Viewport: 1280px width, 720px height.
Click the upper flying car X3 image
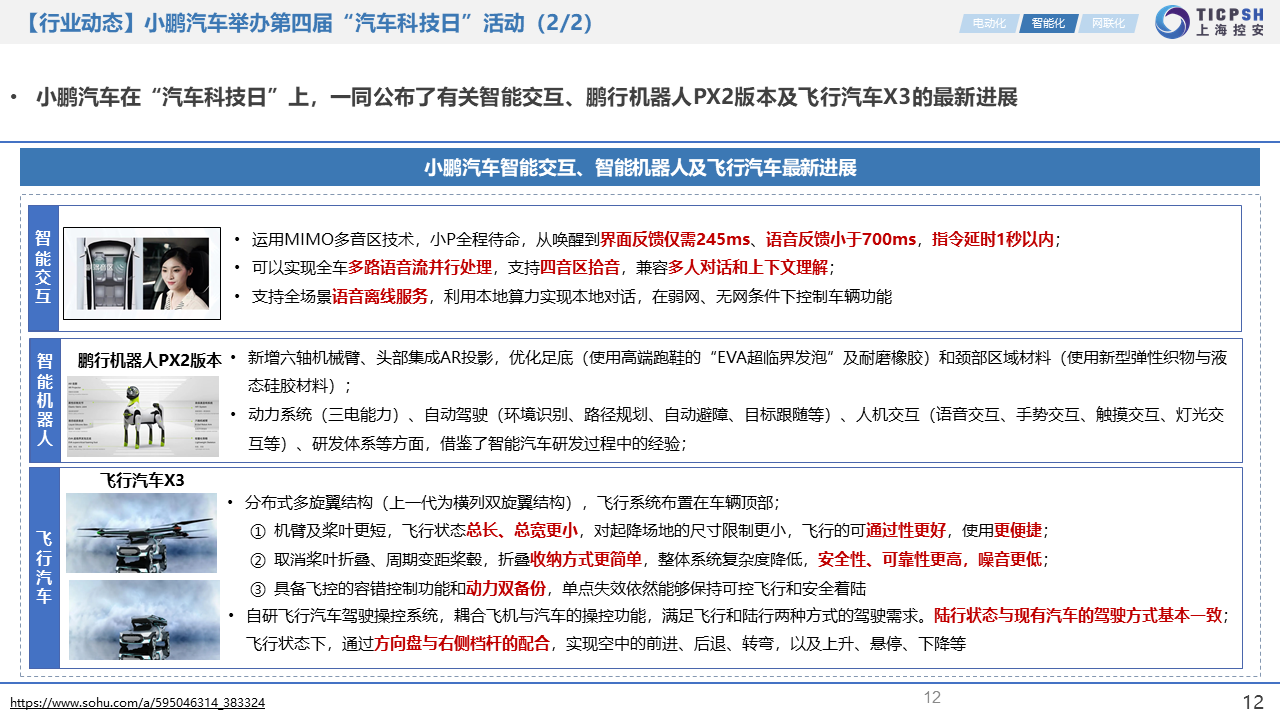click(142, 532)
